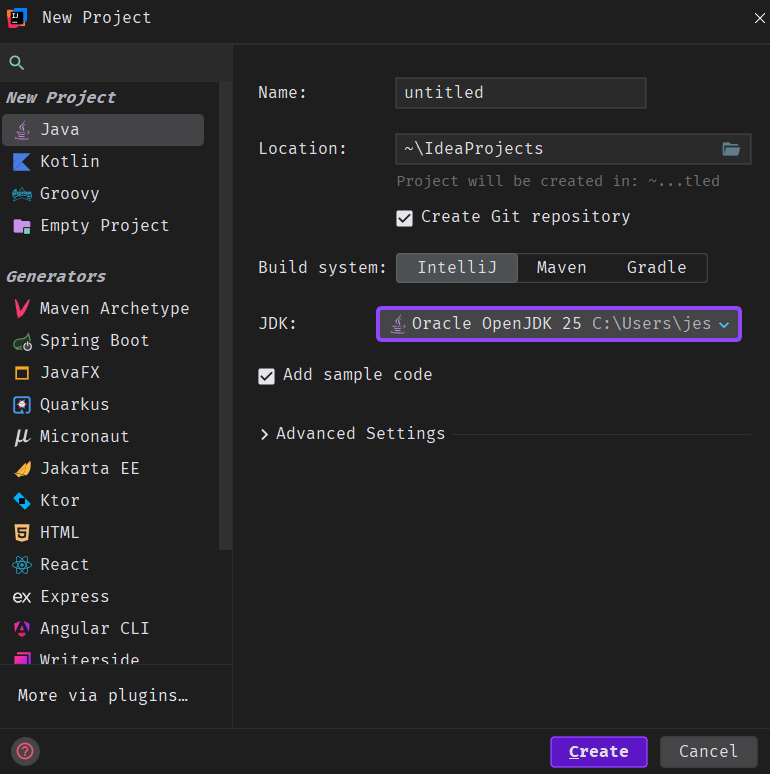Open help with the question mark icon
Screen dimensions: 770x774
tap(25, 751)
